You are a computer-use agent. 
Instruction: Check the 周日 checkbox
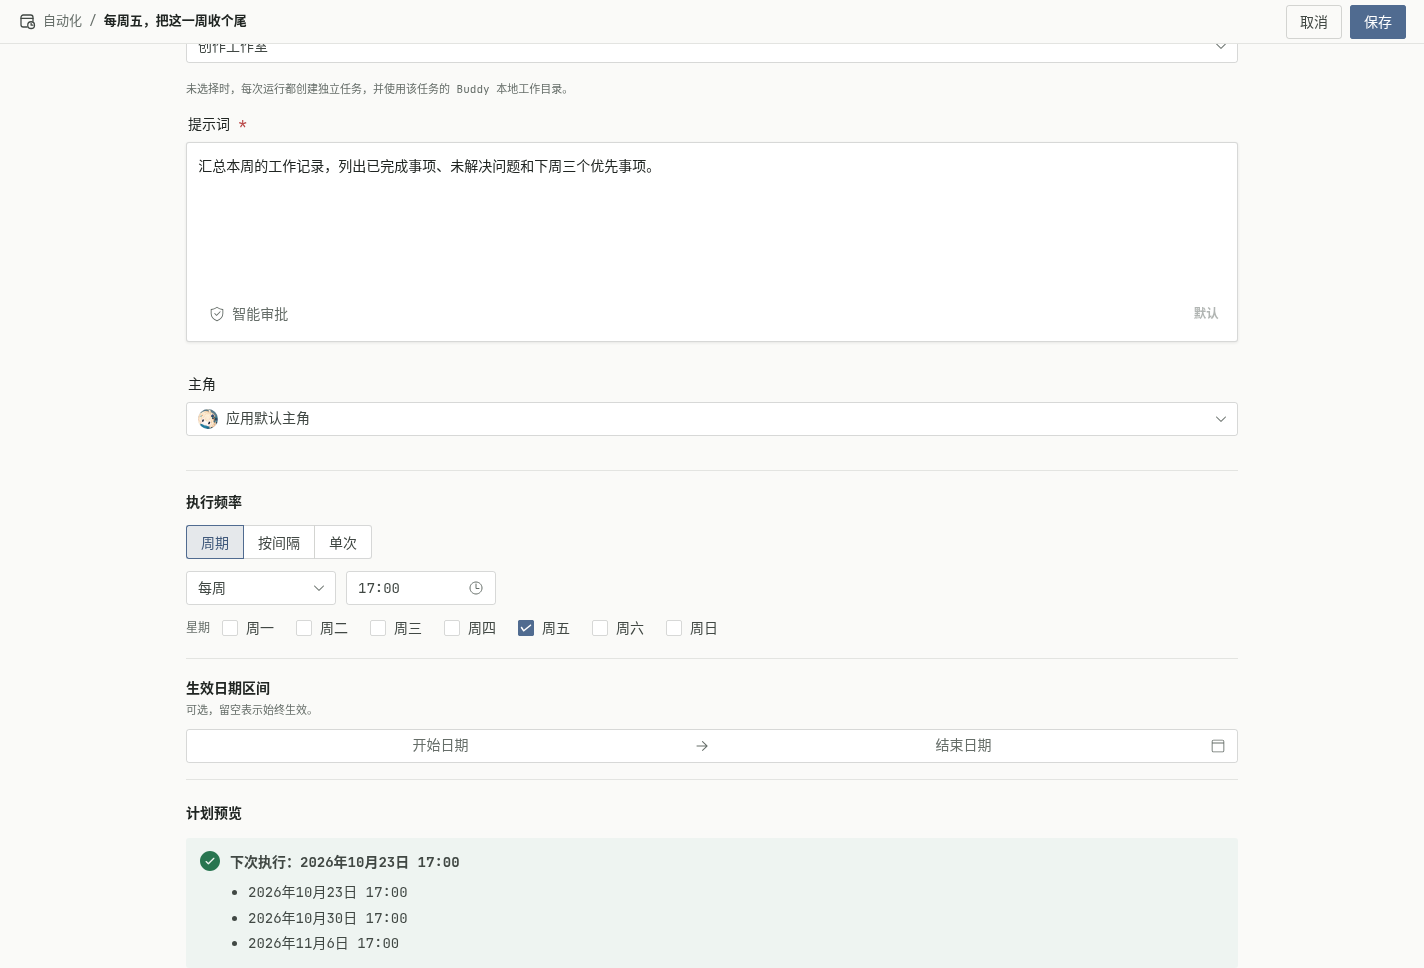674,628
